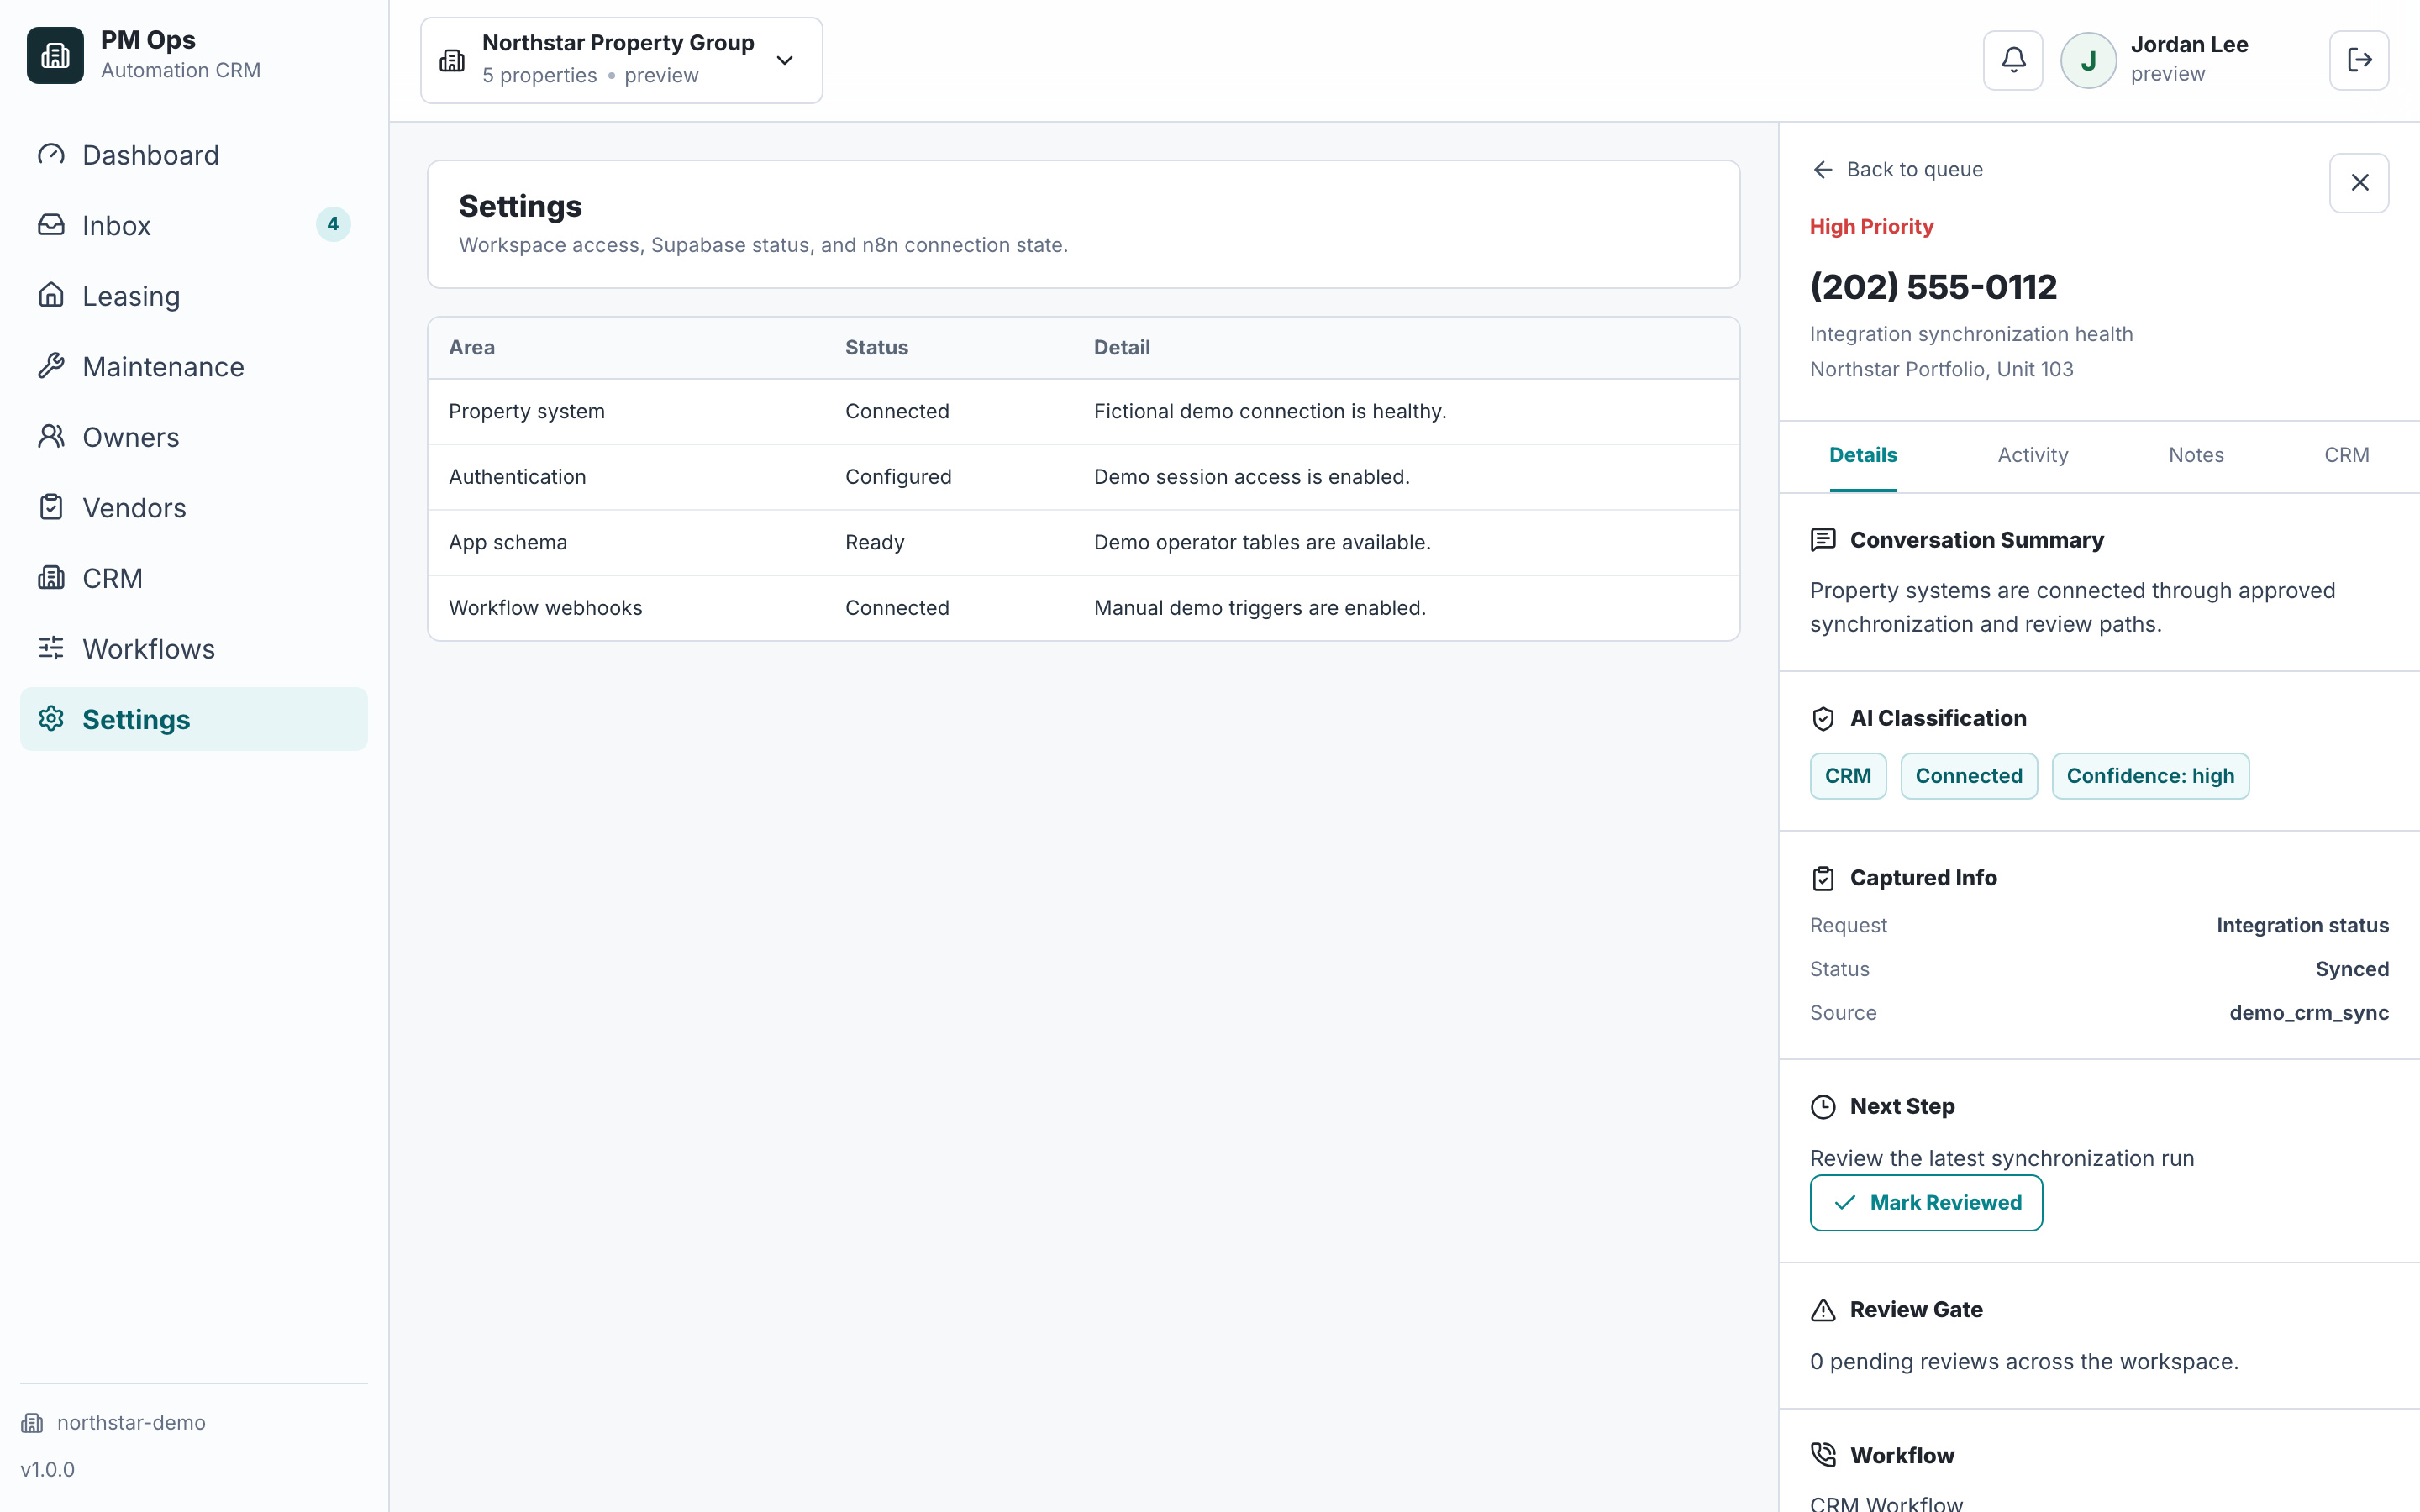Select Settings in sidebar
The height and width of the screenshot is (1512, 2420).
click(x=194, y=719)
